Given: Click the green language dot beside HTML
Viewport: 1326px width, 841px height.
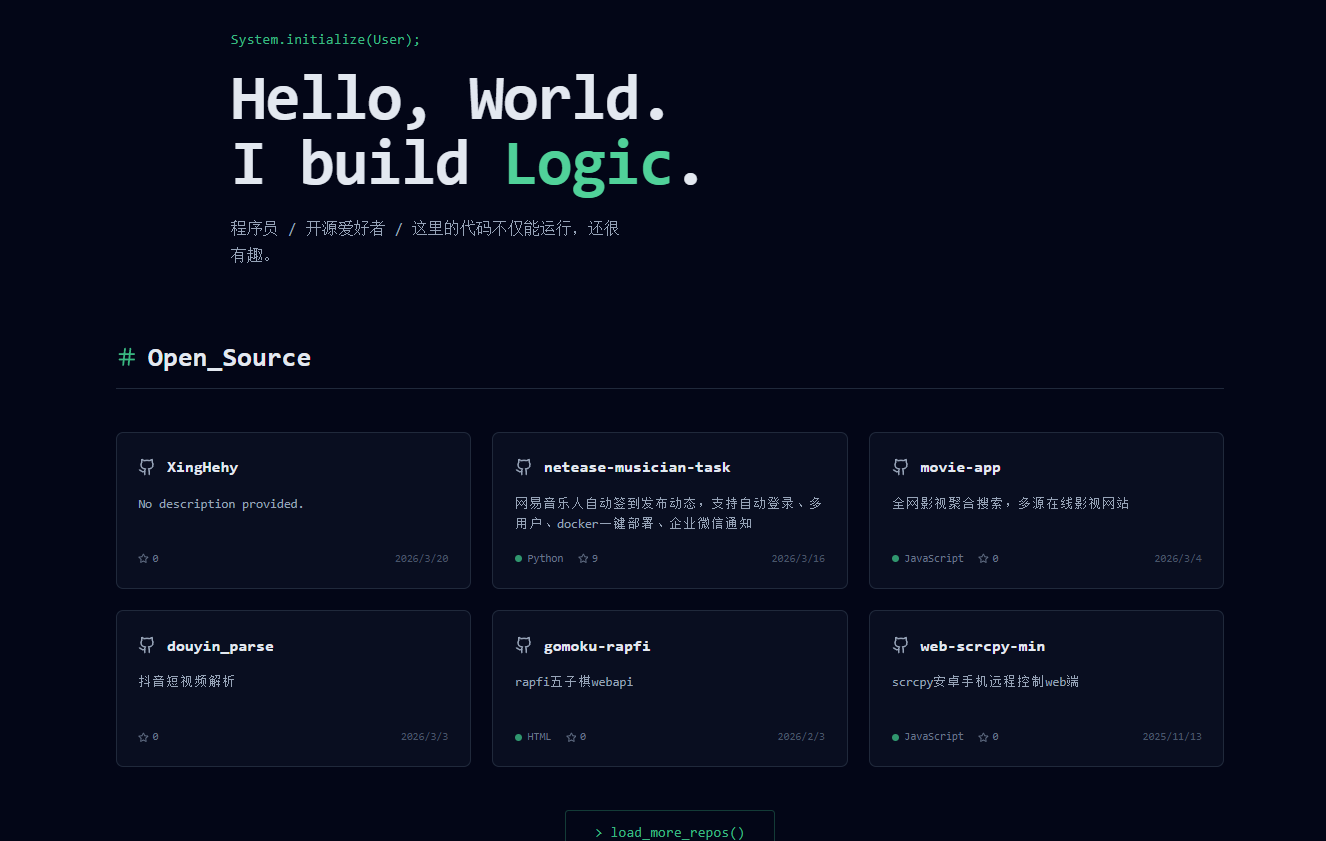Looking at the screenshot, I should pos(518,737).
